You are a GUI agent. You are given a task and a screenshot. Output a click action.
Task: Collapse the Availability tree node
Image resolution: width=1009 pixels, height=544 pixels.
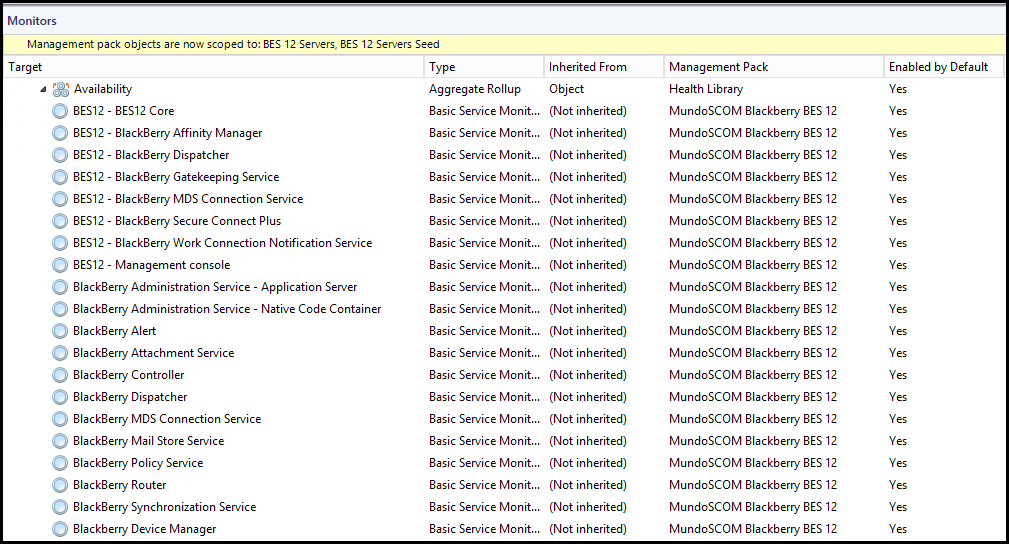(43, 89)
